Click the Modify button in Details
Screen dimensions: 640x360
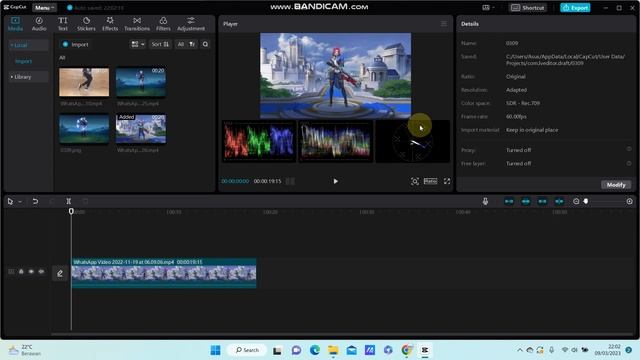coord(616,185)
